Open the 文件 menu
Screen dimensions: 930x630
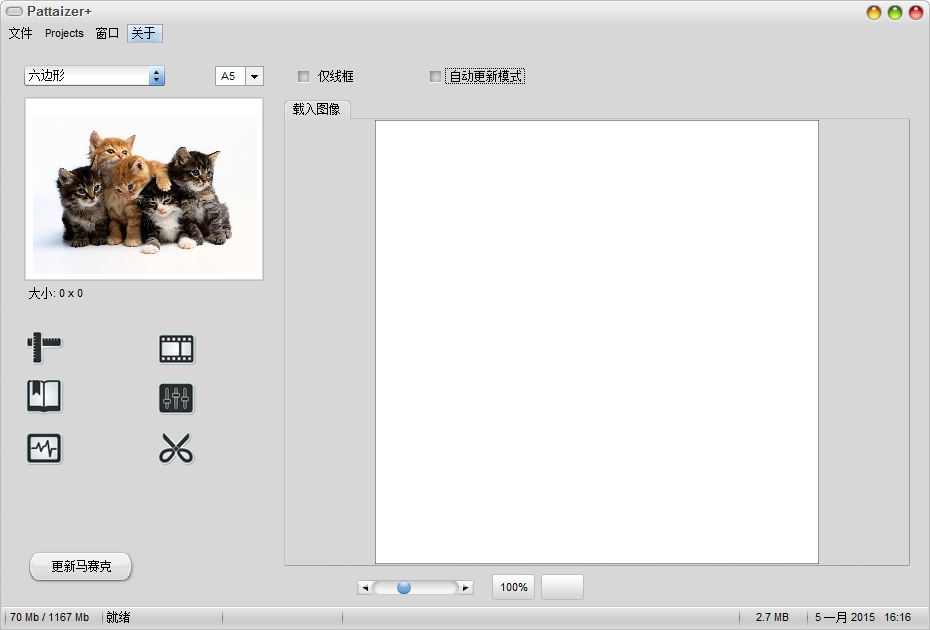(20, 33)
